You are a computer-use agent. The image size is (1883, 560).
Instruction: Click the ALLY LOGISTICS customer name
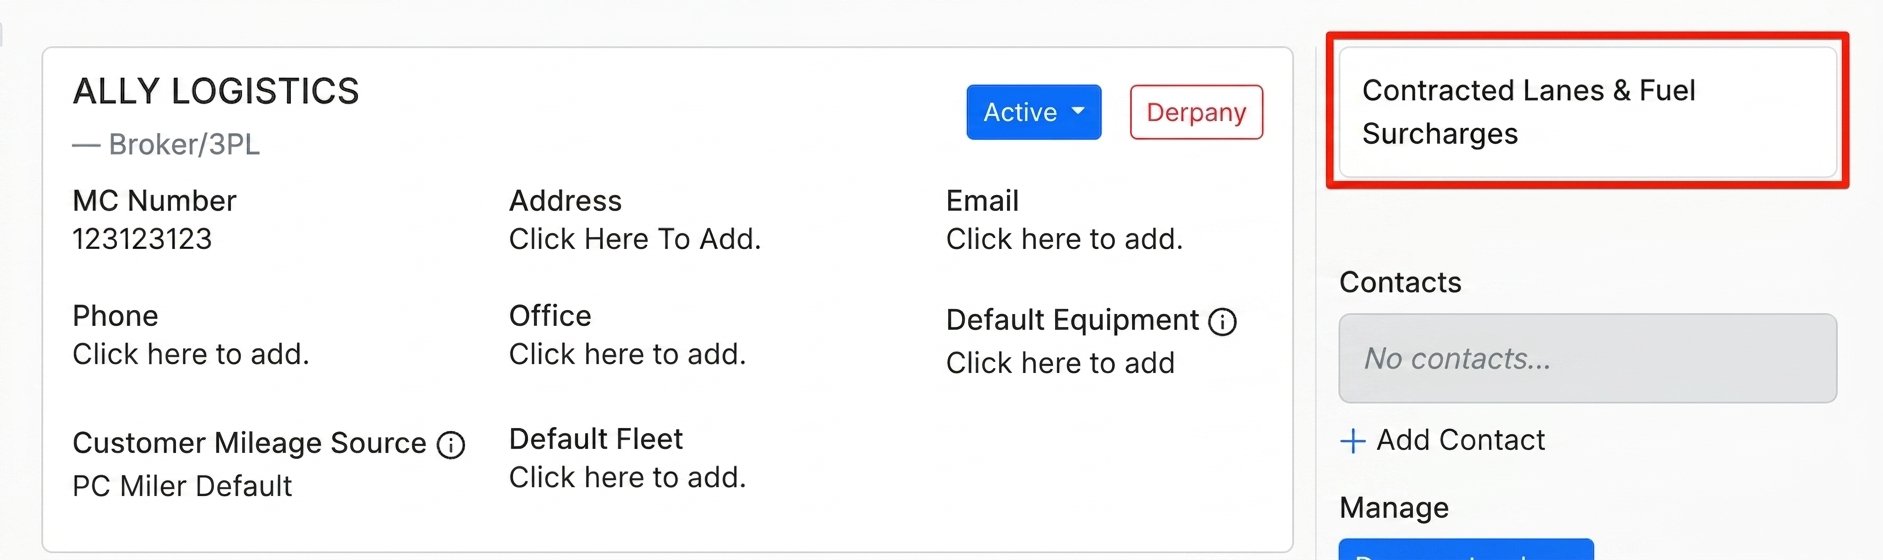[x=216, y=91]
